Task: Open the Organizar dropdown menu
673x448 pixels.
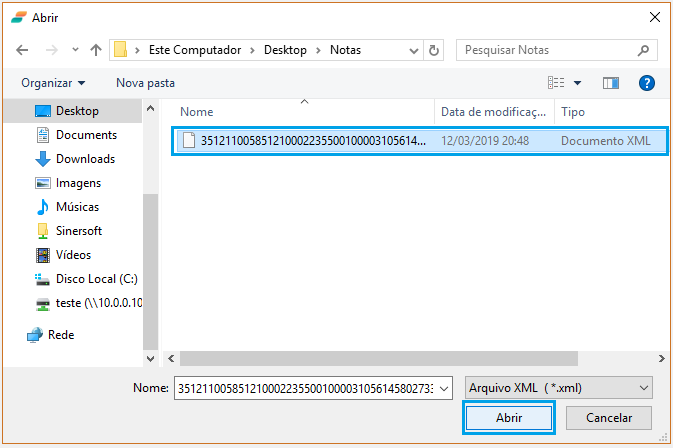Action: [x=53, y=83]
